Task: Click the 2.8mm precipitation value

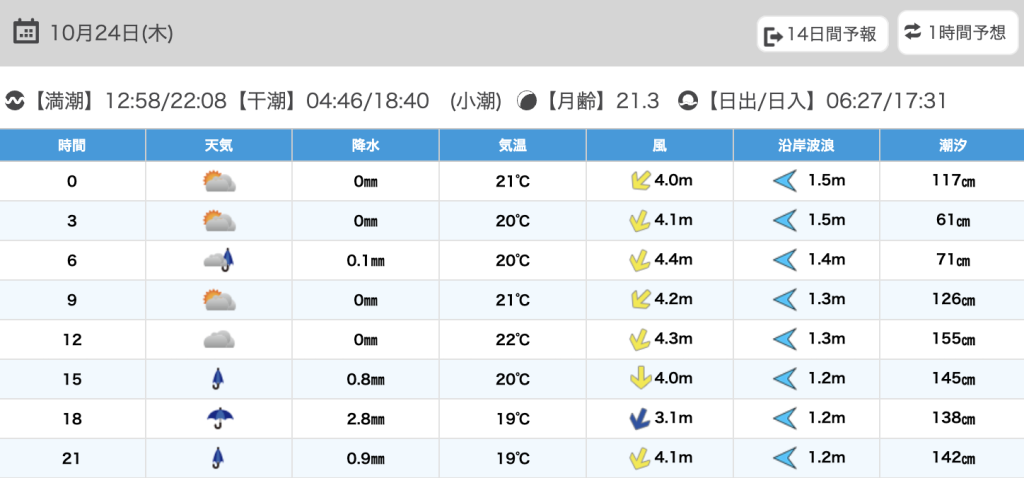Action: 365,419
